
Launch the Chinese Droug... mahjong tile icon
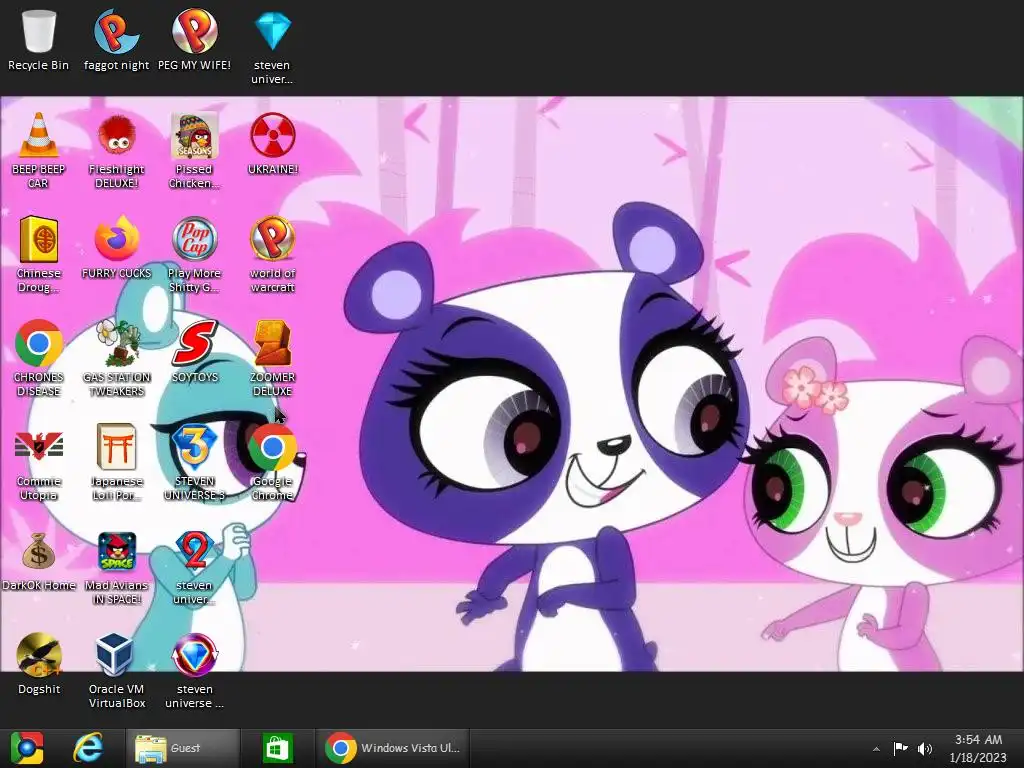pos(39,255)
